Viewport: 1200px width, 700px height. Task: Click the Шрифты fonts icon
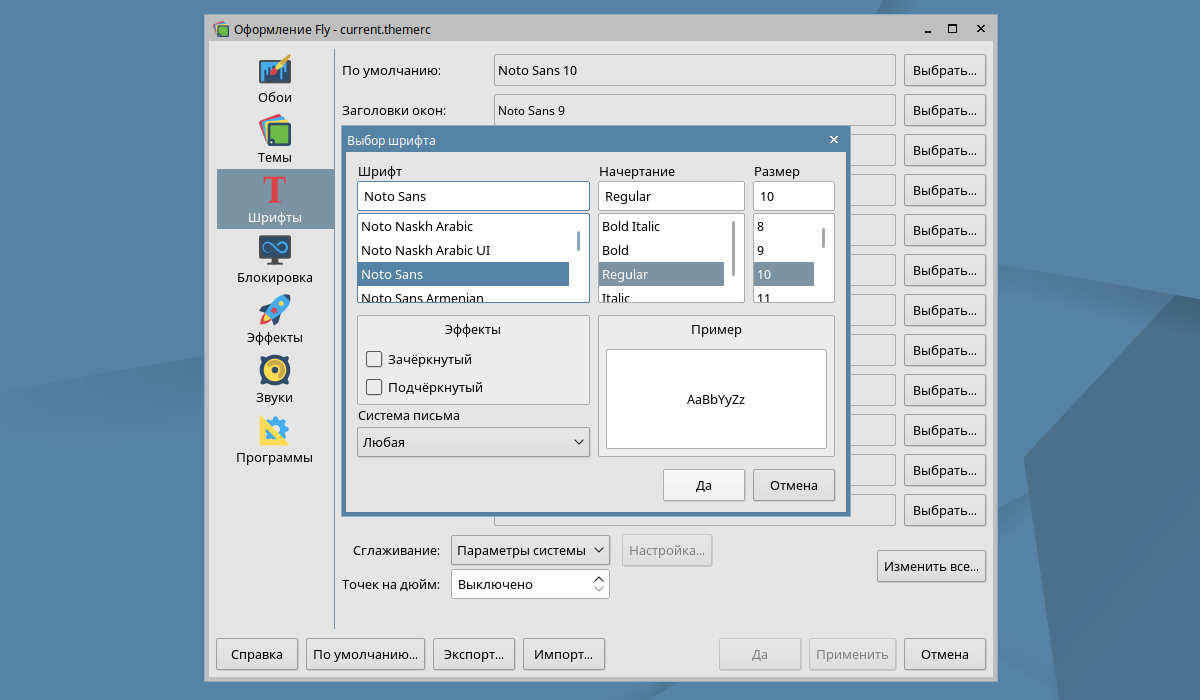275,191
